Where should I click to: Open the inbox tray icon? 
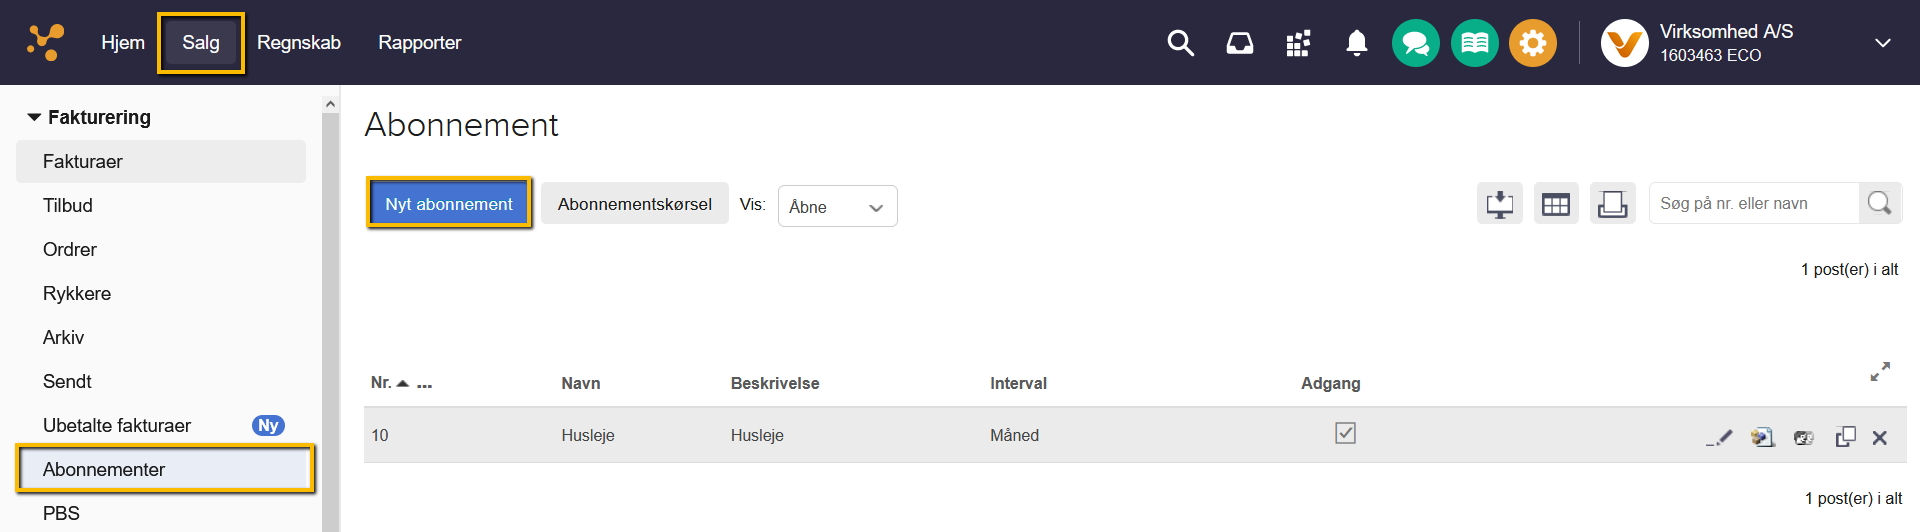tap(1240, 43)
